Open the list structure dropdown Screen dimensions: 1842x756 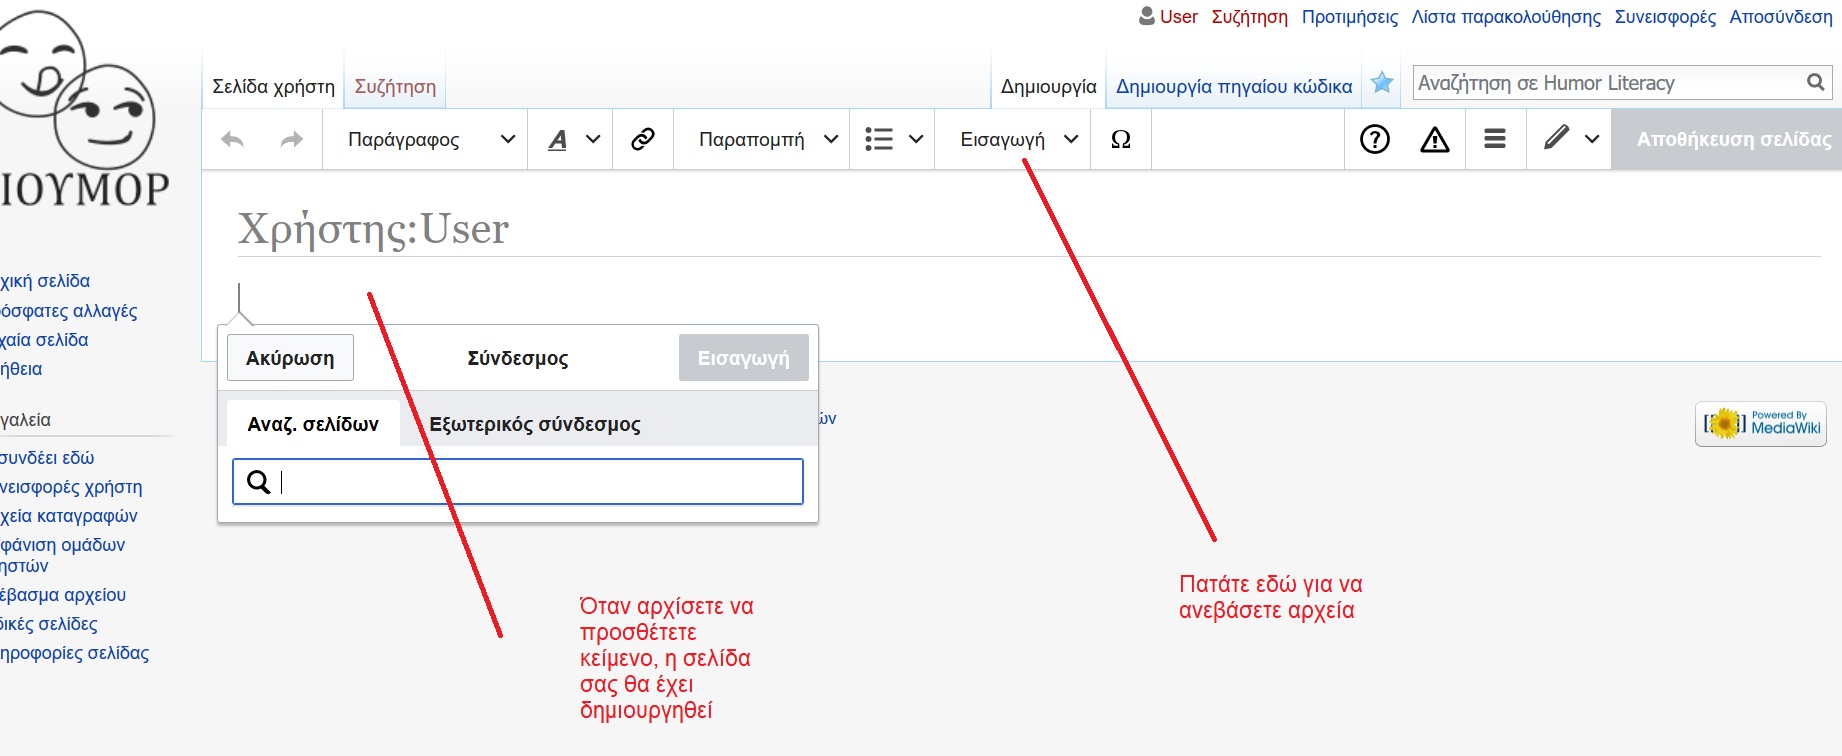[893, 140]
